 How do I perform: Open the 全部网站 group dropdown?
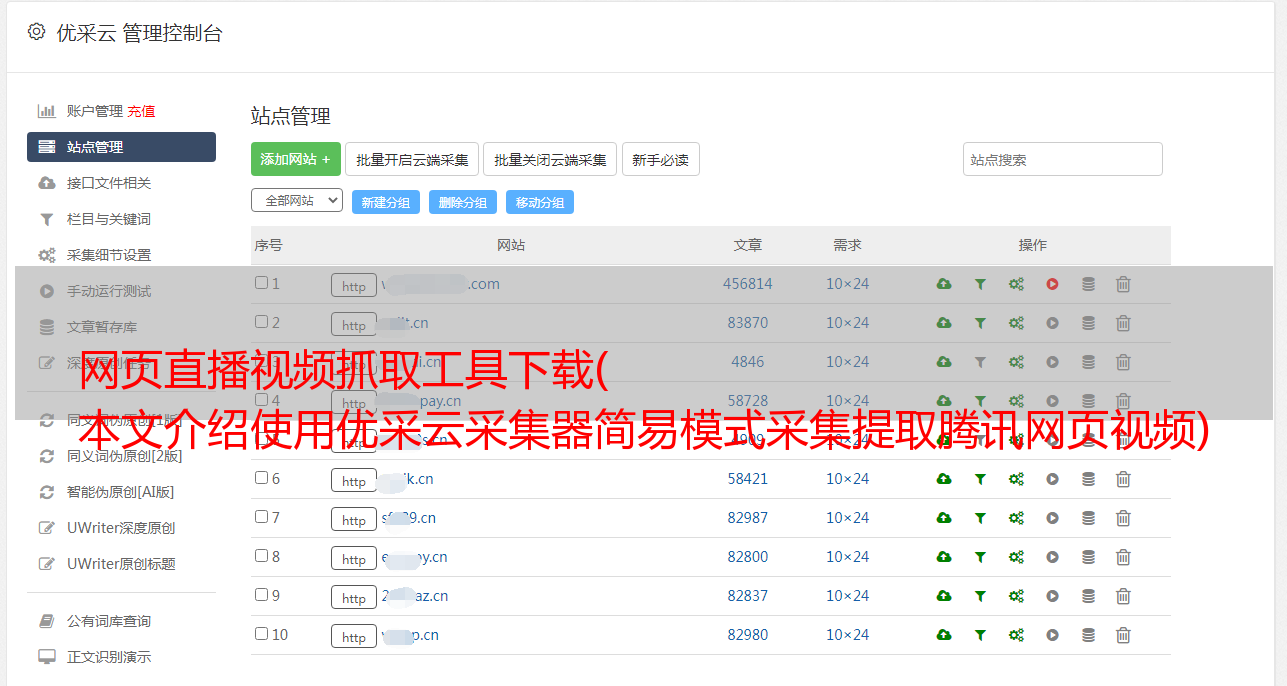tap(297, 201)
